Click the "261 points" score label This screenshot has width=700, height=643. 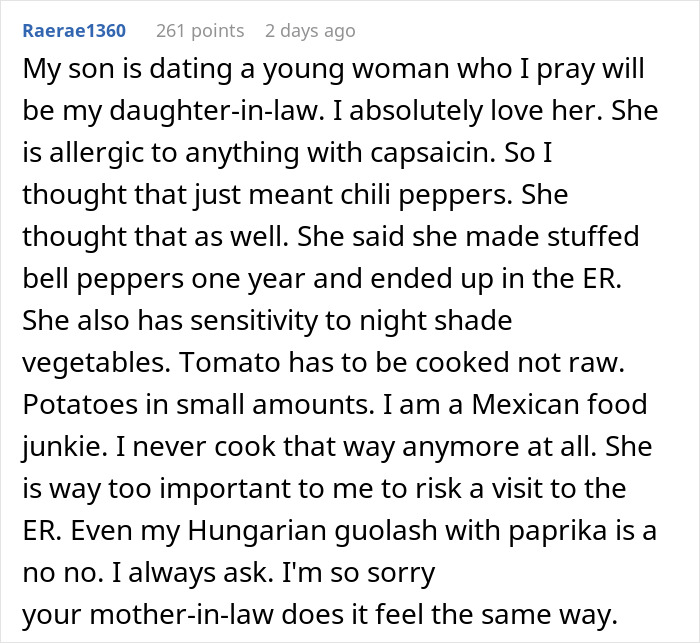(x=200, y=31)
